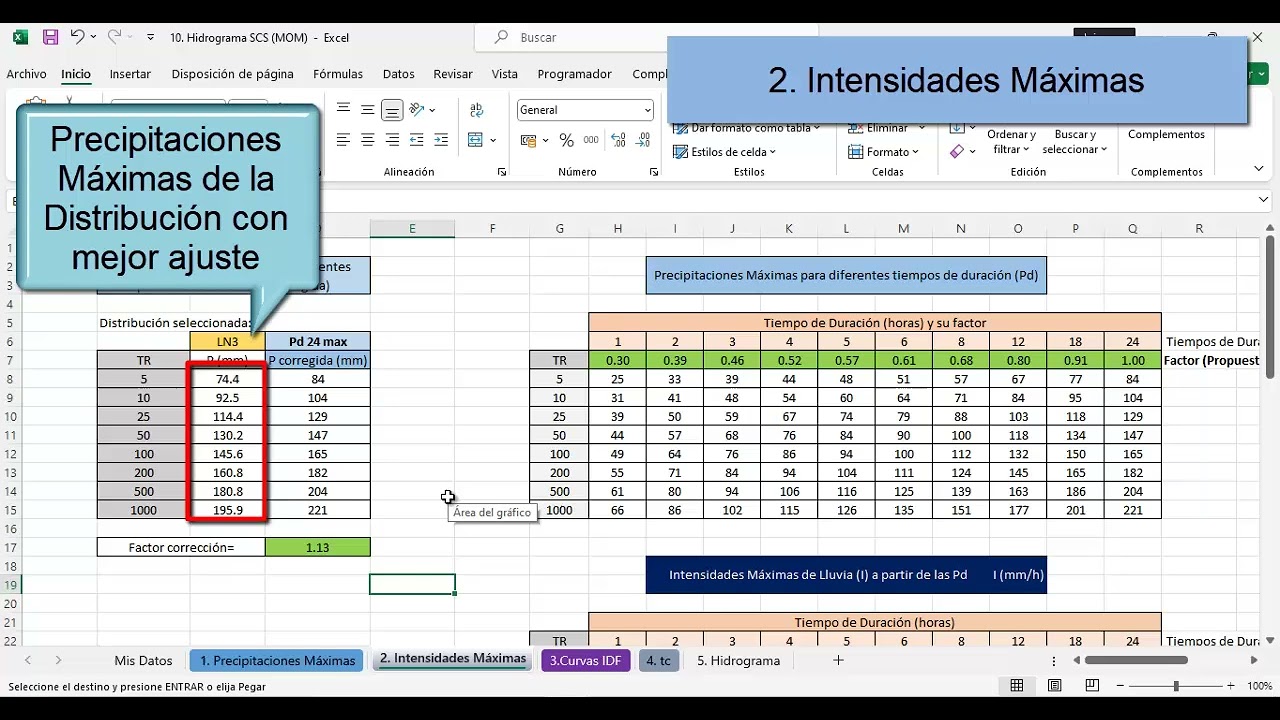Apply middle vertical alignment
Image resolution: width=1280 pixels, height=720 pixels.
pos(368,110)
